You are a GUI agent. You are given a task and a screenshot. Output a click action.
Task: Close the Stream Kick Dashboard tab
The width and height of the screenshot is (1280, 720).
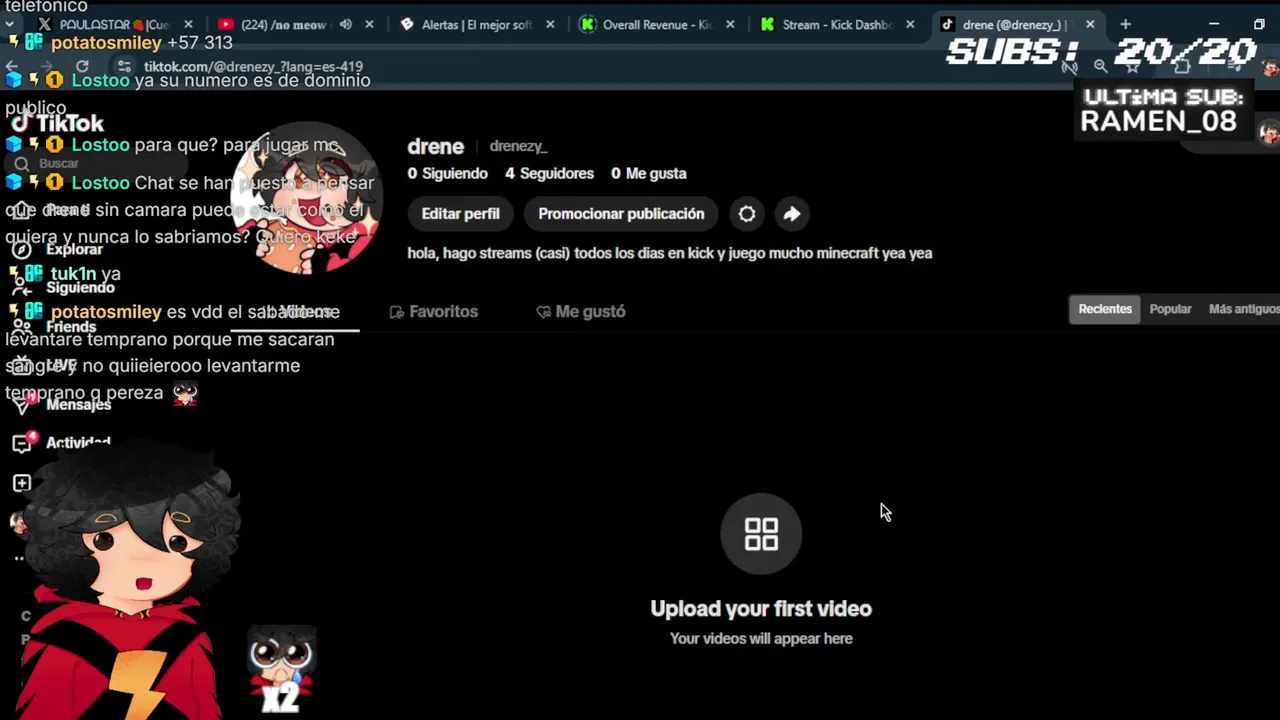(x=910, y=25)
